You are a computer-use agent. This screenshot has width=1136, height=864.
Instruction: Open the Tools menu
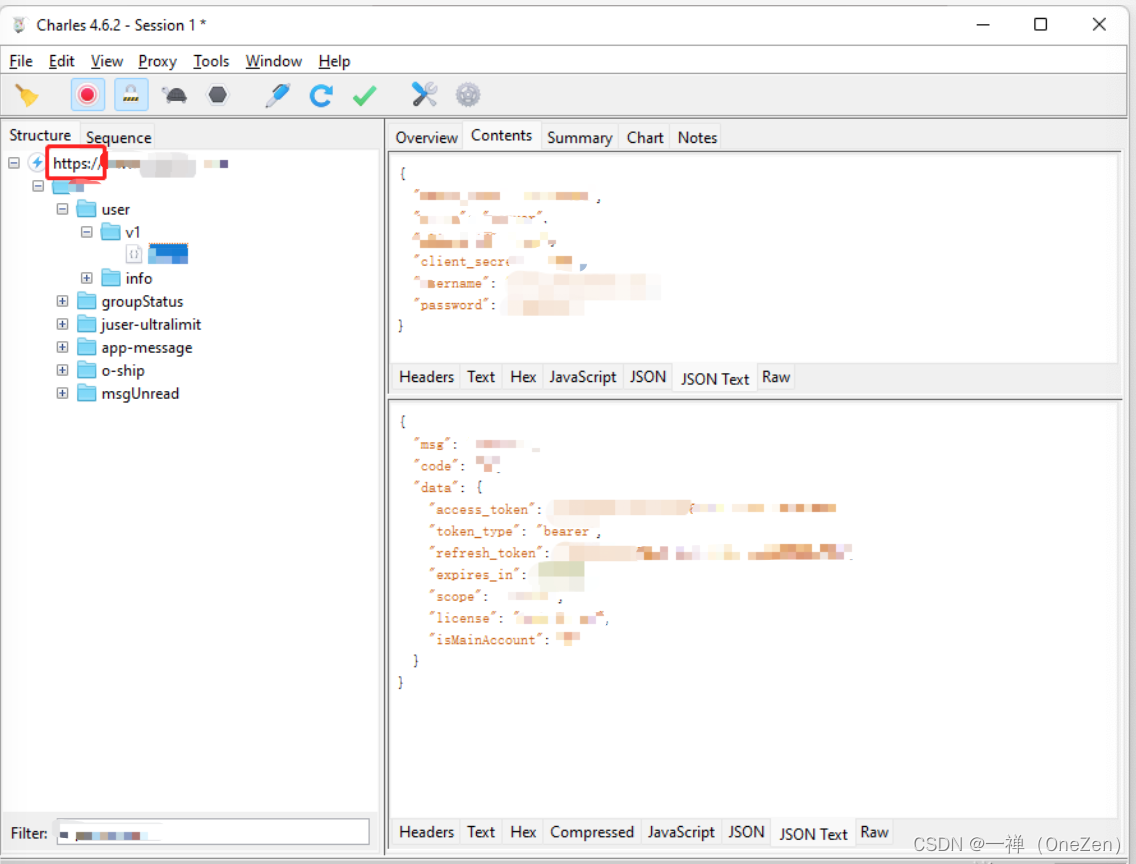coord(211,61)
